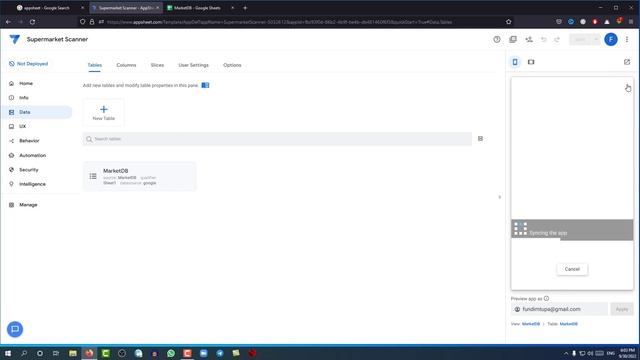This screenshot has width=640, height=360.
Task: Click the redo arrow icon
Action: click(557, 39)
